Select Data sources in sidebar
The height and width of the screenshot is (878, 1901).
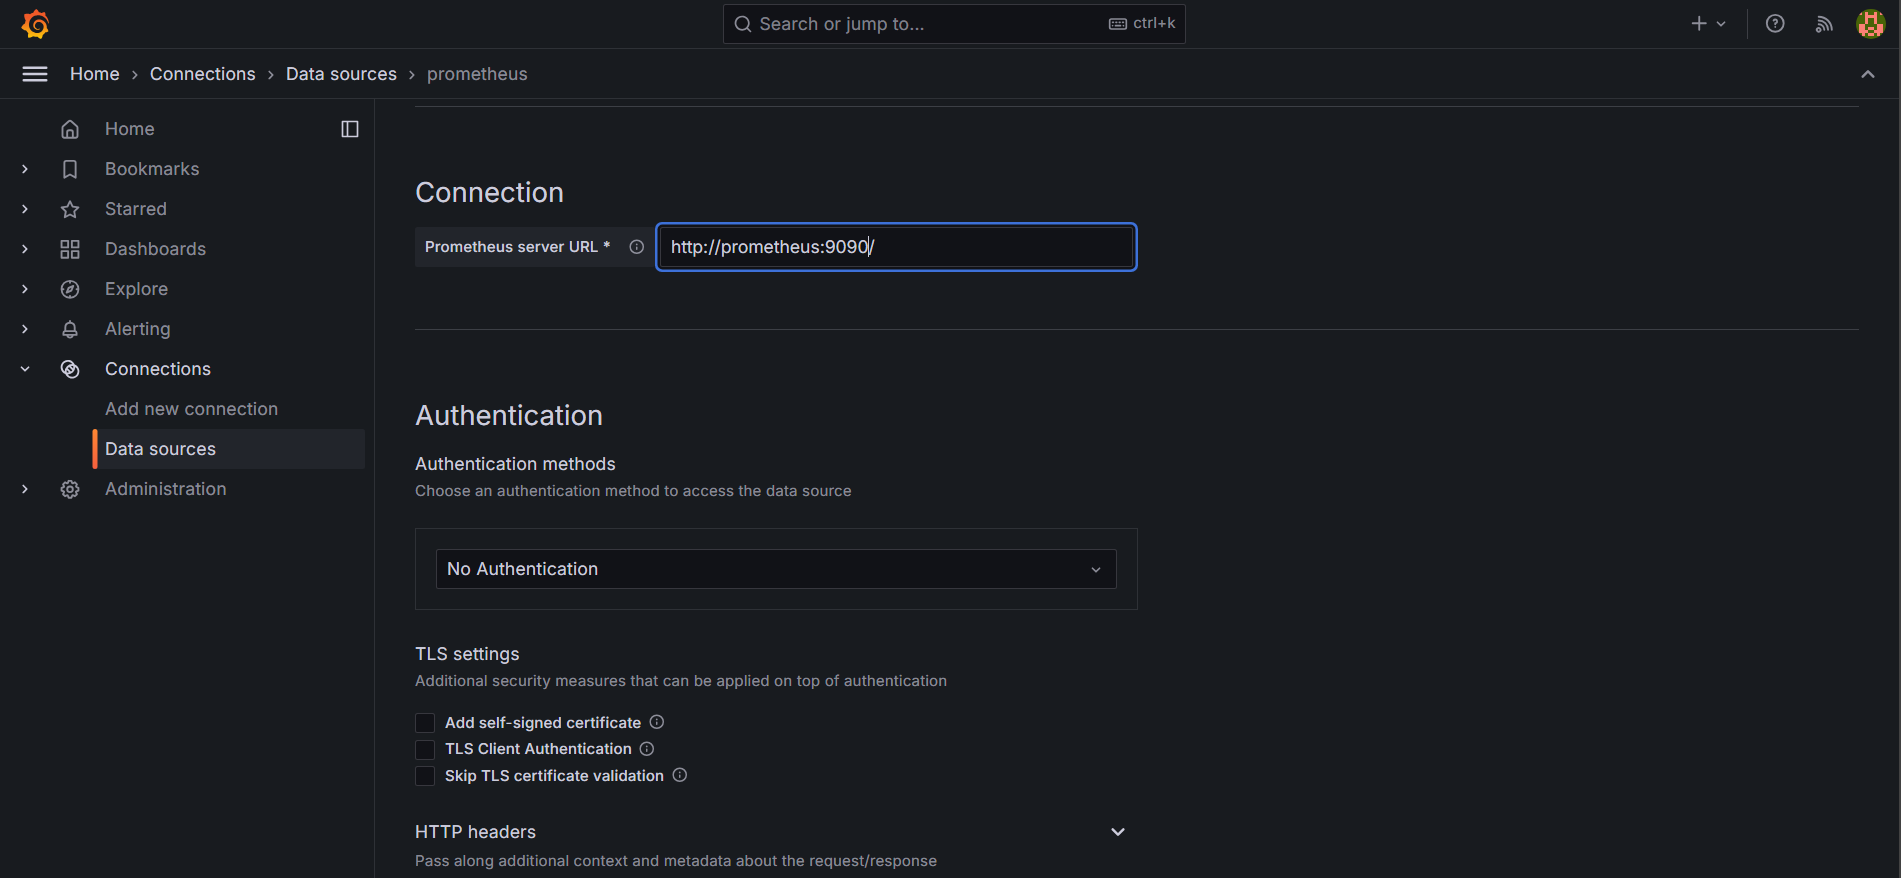[229, 449]
